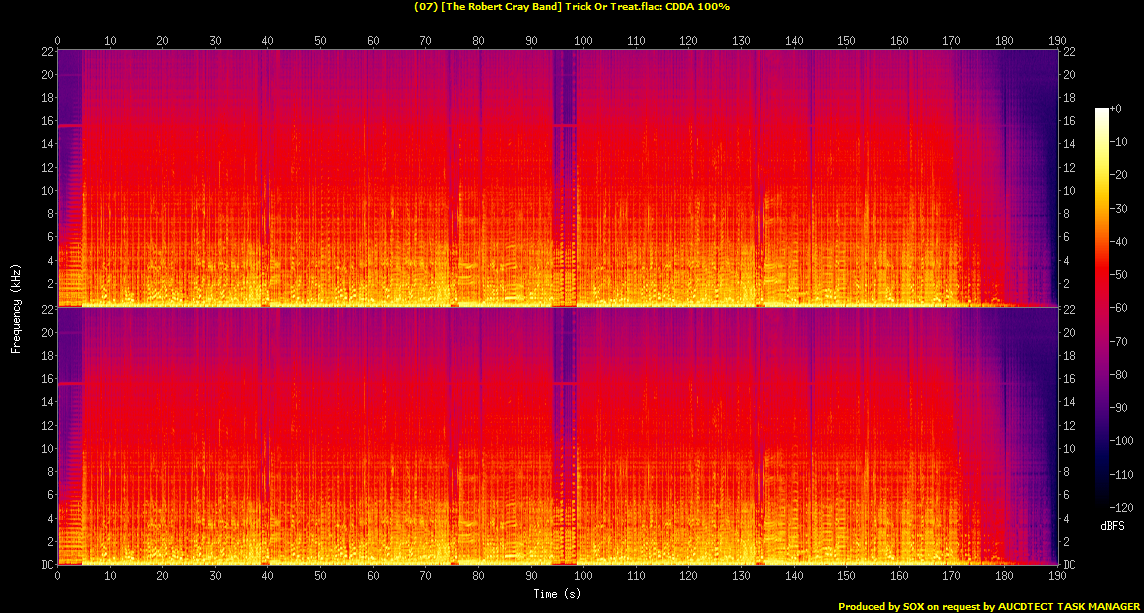Click the dBFS label below the color scale

click(1111, 524)
